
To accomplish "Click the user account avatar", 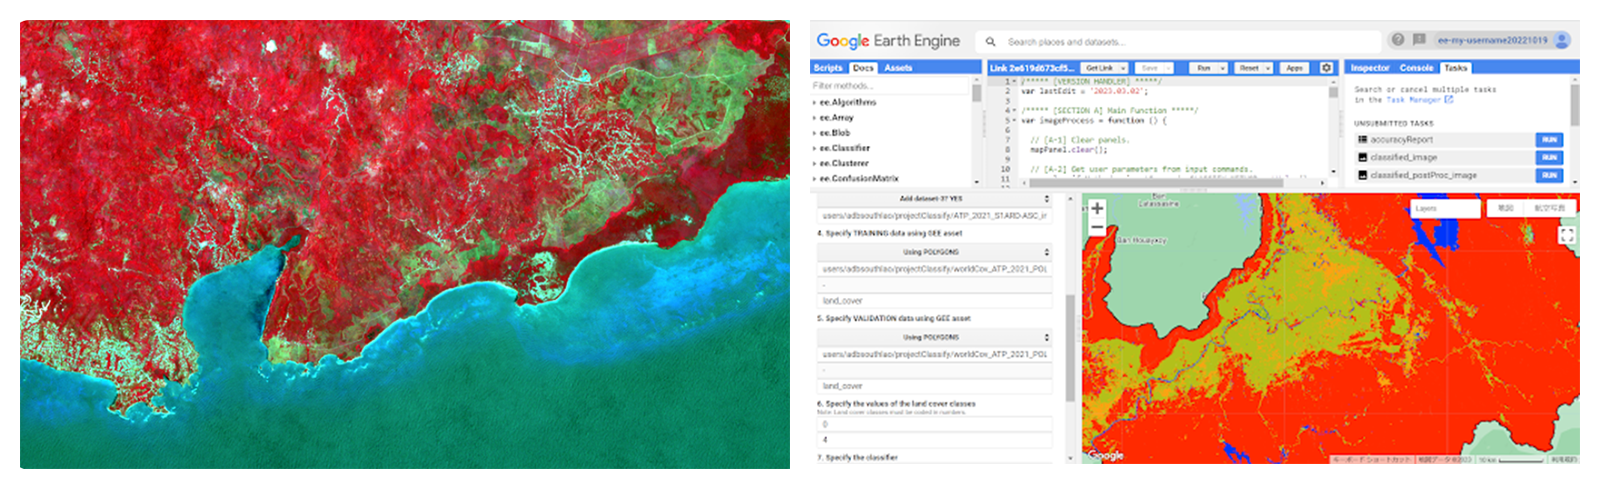I will [x=1562, y=40].
